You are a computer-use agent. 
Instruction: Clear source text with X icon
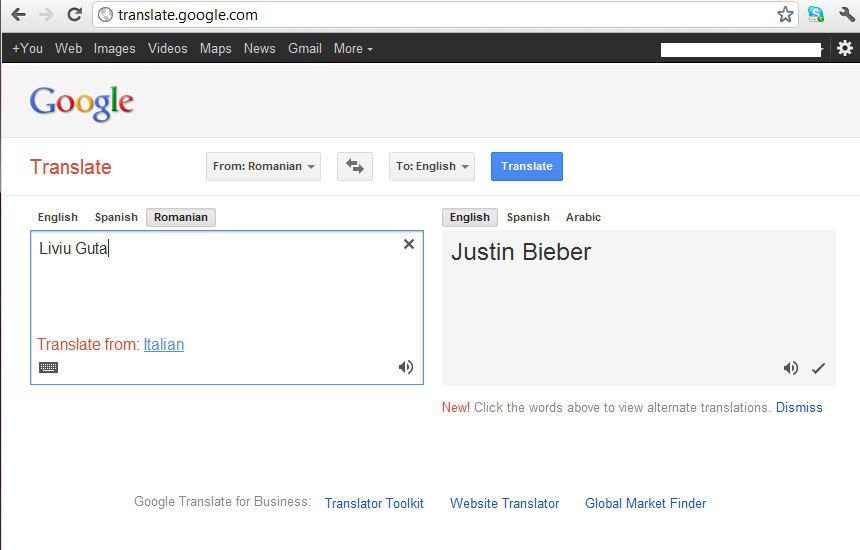(409, 244)
